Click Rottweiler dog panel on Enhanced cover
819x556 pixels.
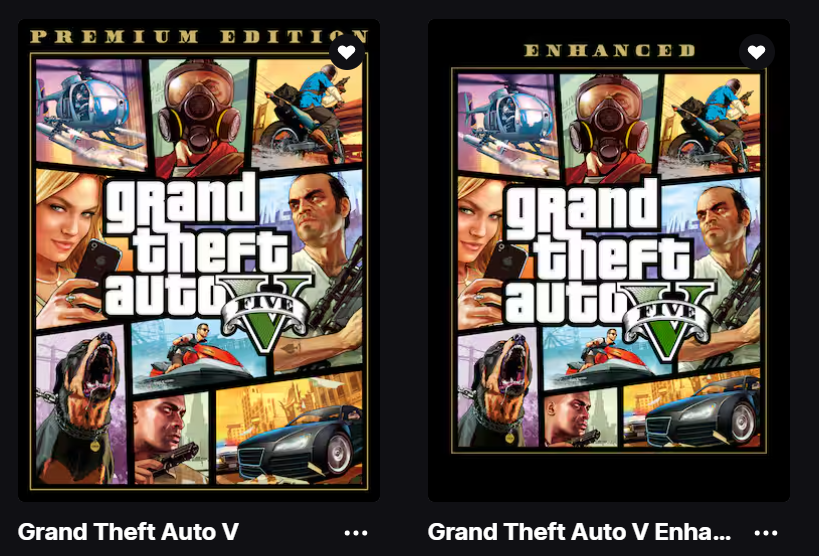coord(497,389)
